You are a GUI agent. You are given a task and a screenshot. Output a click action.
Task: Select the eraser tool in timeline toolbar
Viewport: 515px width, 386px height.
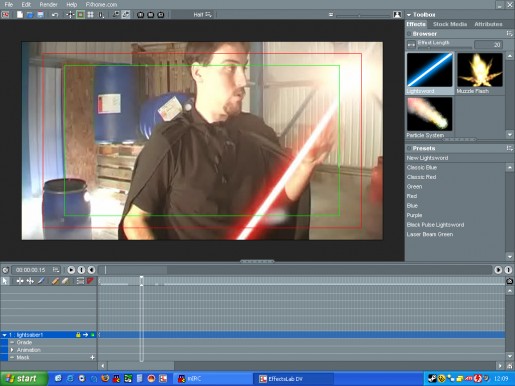pyautogui.click(x=65, y=281)
